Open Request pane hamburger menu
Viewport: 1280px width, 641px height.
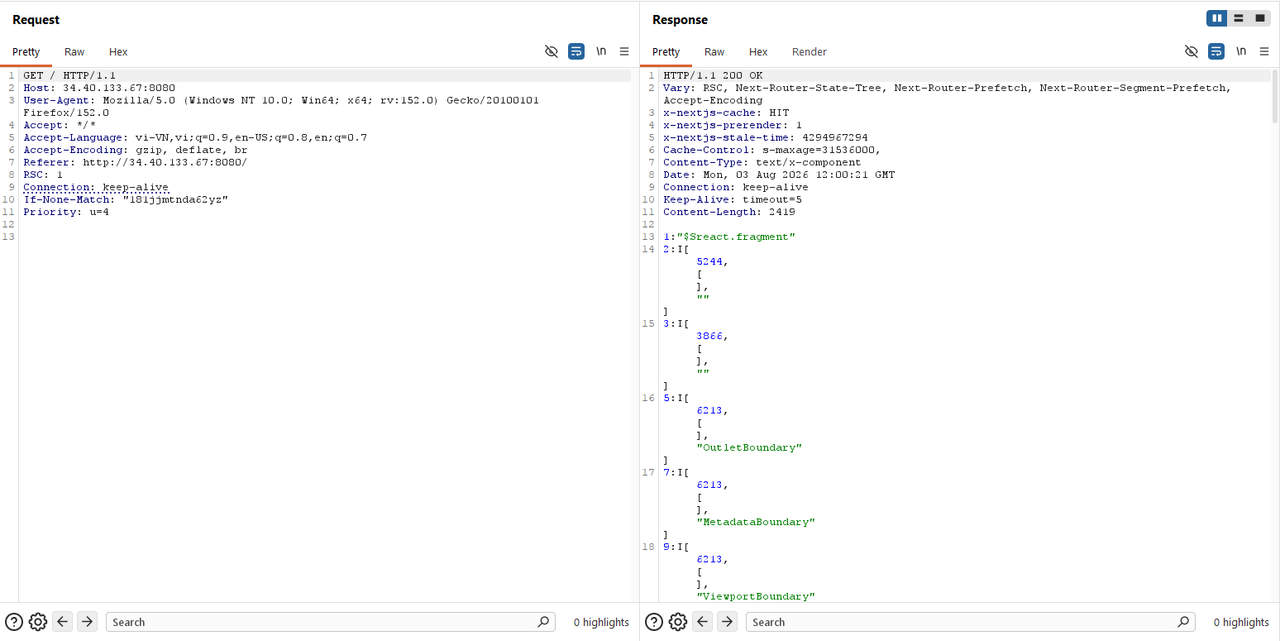click(x=624, y=51)
